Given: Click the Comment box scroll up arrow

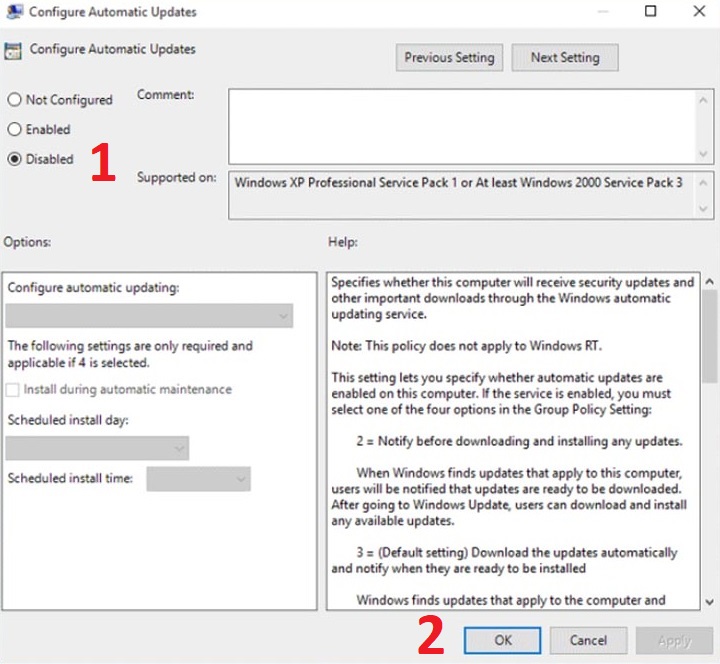Looking at the screenshot, I should (703, 100).
